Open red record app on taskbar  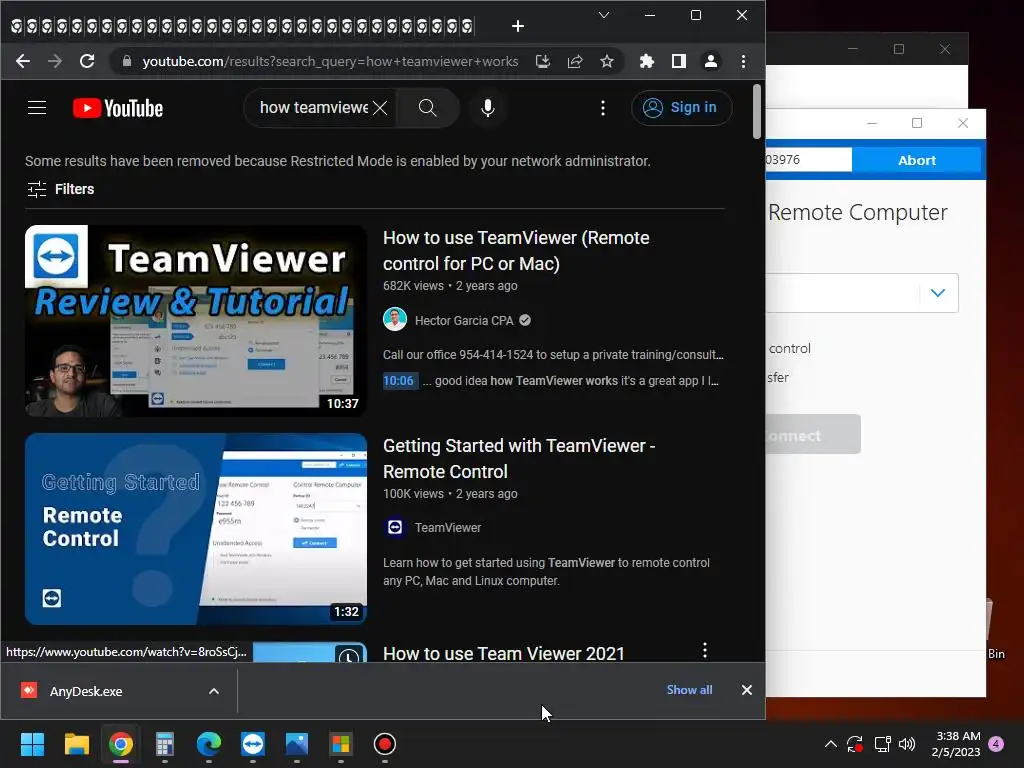[385, 744]
